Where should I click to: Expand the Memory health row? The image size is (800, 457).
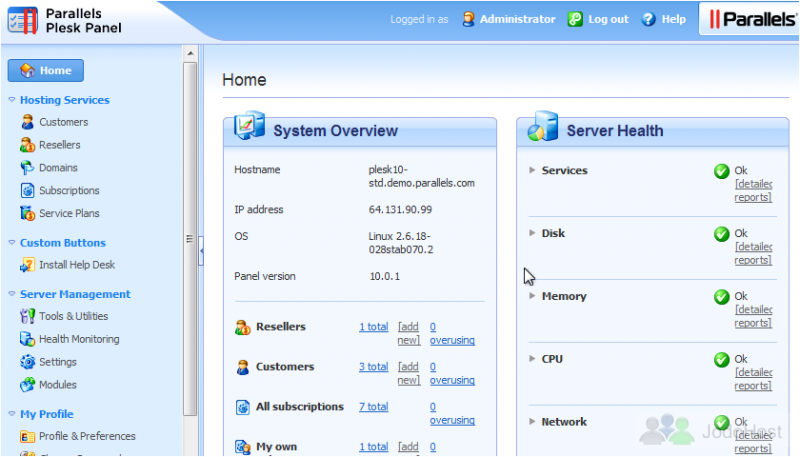[532, 296]
